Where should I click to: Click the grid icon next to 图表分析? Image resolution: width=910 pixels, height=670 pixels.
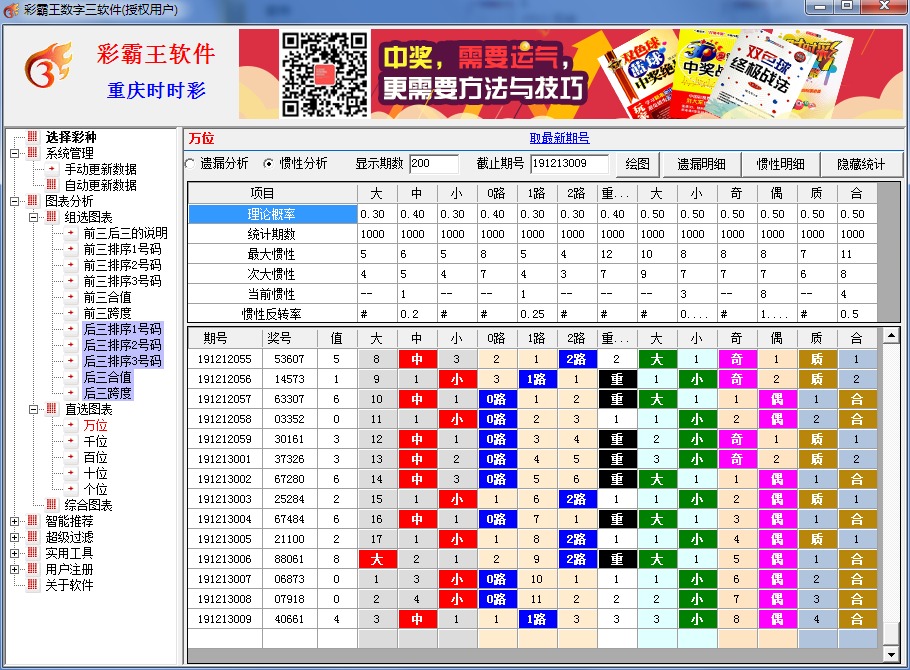coord(33,201)
